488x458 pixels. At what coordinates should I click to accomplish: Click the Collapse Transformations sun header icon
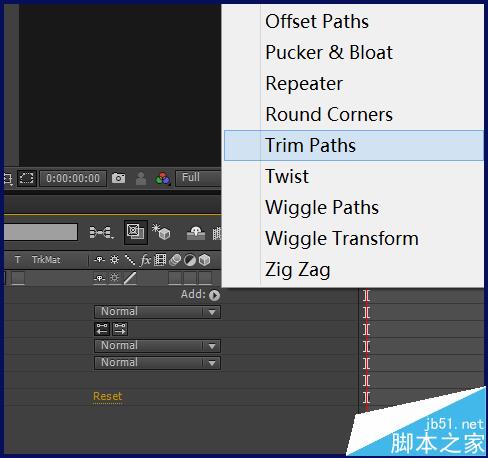pyautogui.click(x=114, y=260)
